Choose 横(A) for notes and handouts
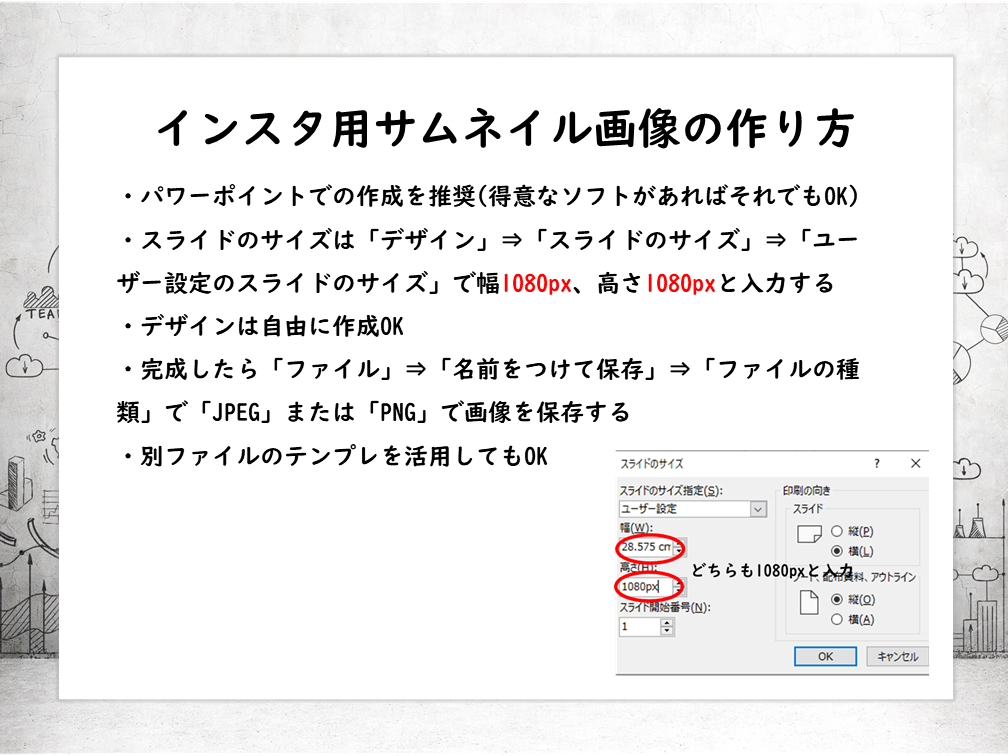Image resolution: width=1008 pixels, height=756 pixels. [x=837, y=620]
